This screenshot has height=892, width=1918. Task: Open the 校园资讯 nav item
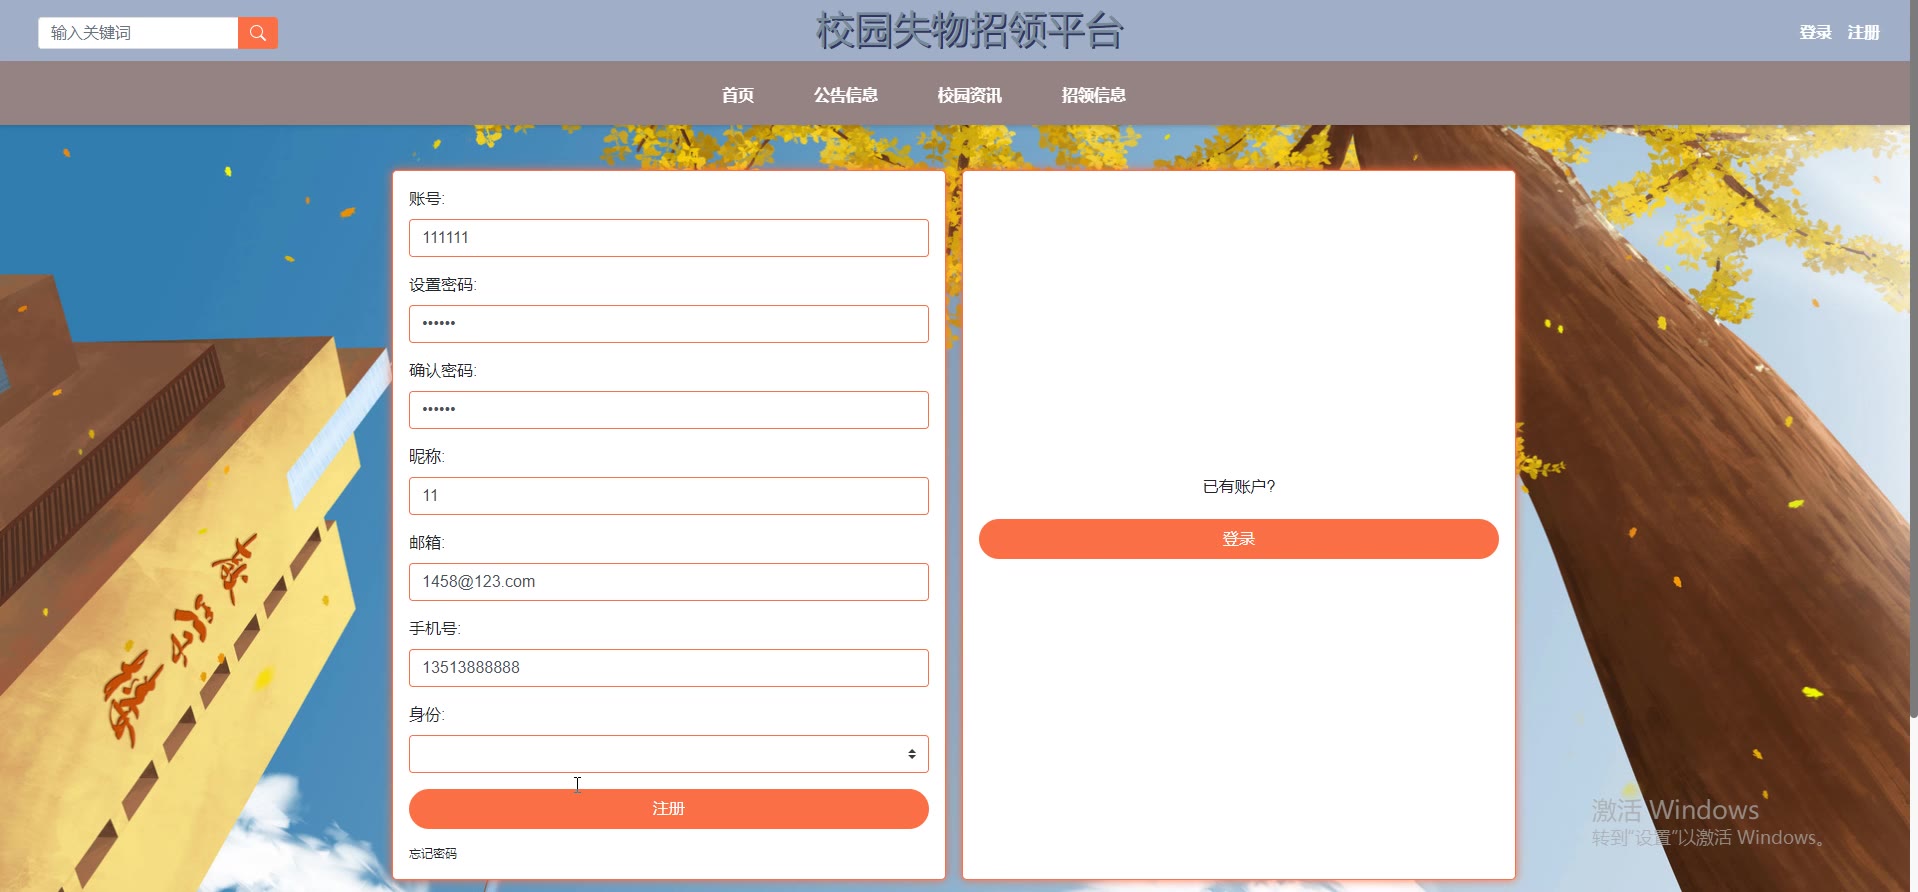[x=970, y=95]
